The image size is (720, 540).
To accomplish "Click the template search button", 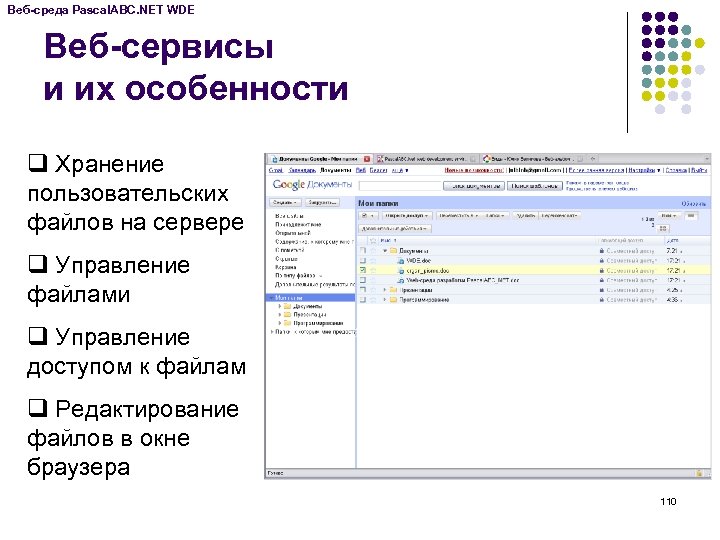I will point(534,186).
